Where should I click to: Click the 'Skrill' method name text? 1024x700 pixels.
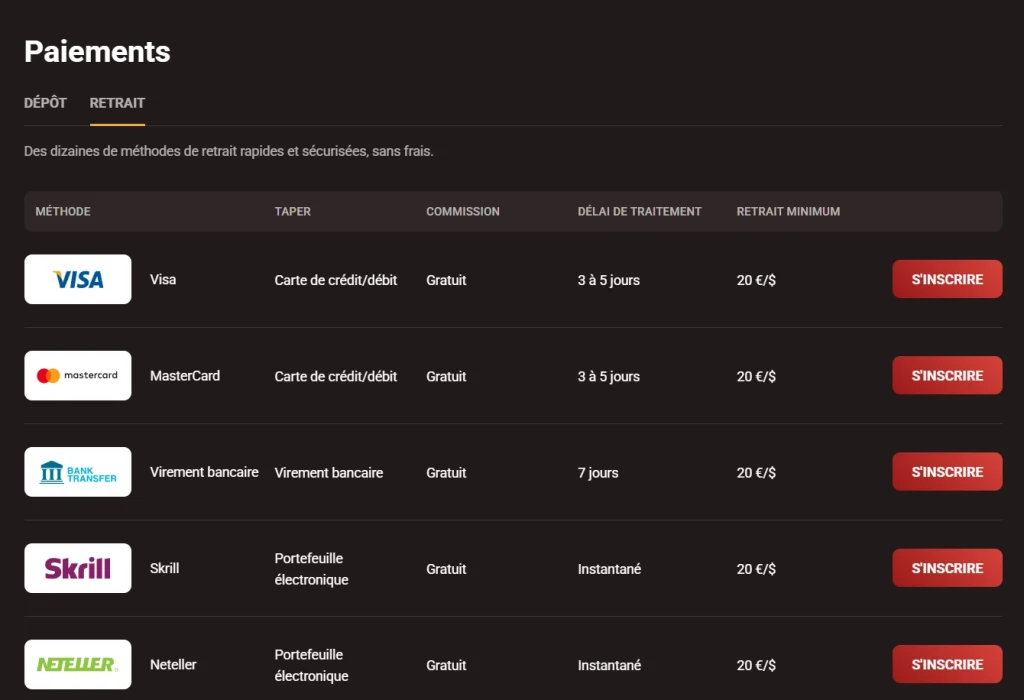click(x=165, y=568)
